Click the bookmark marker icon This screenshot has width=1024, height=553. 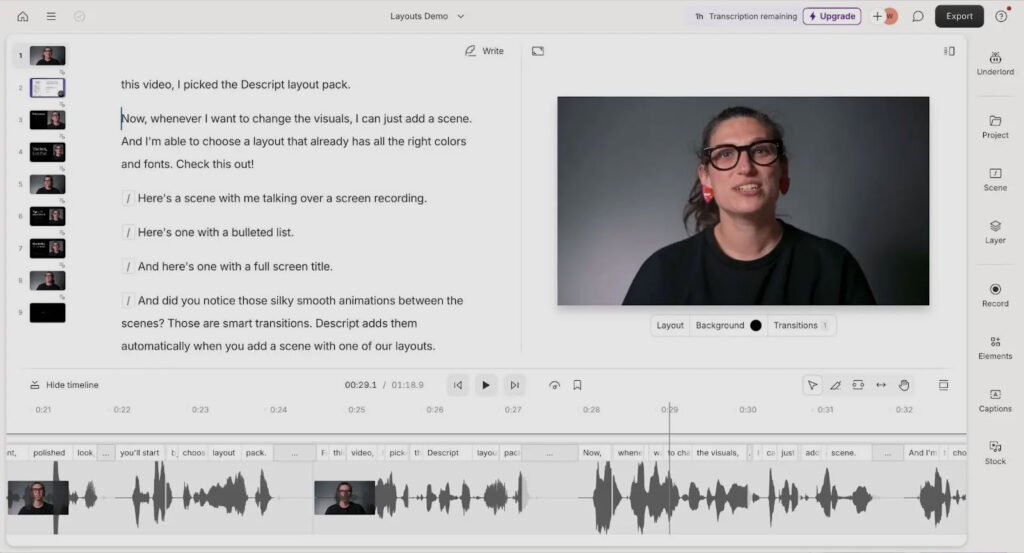[x=577, y=385]
